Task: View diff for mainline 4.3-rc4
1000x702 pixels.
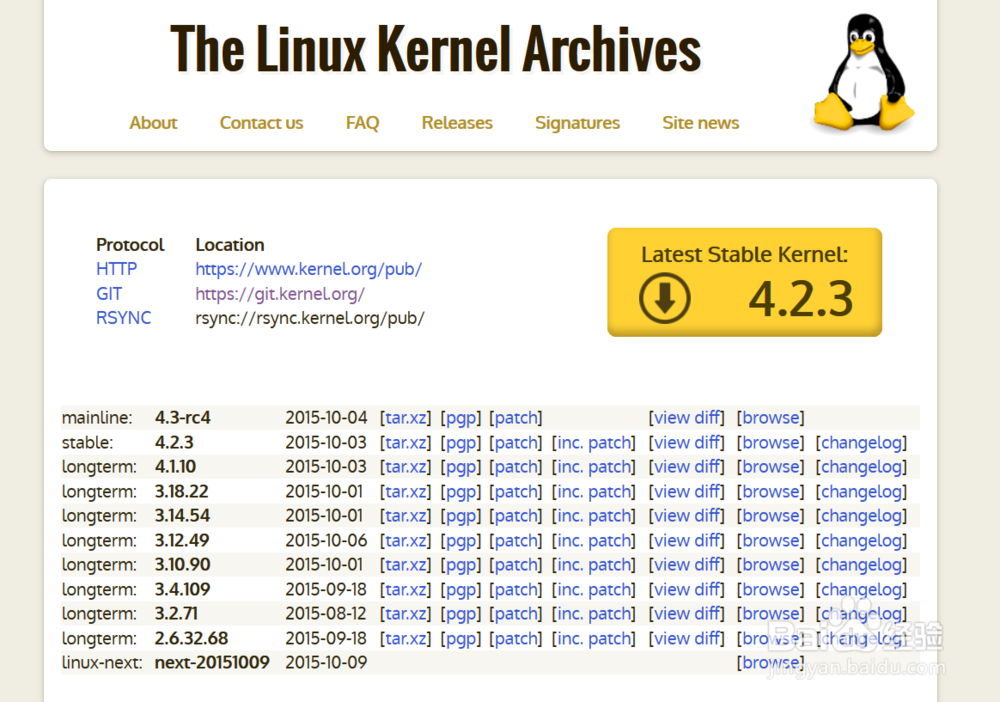Action: coord(687,418)
